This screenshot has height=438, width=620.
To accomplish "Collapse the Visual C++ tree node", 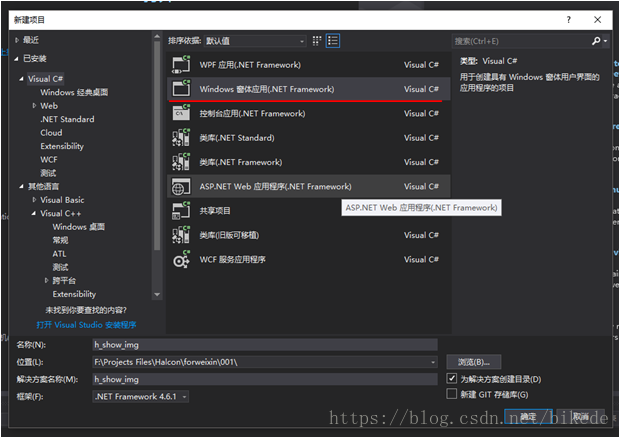I will click(34, 213).
